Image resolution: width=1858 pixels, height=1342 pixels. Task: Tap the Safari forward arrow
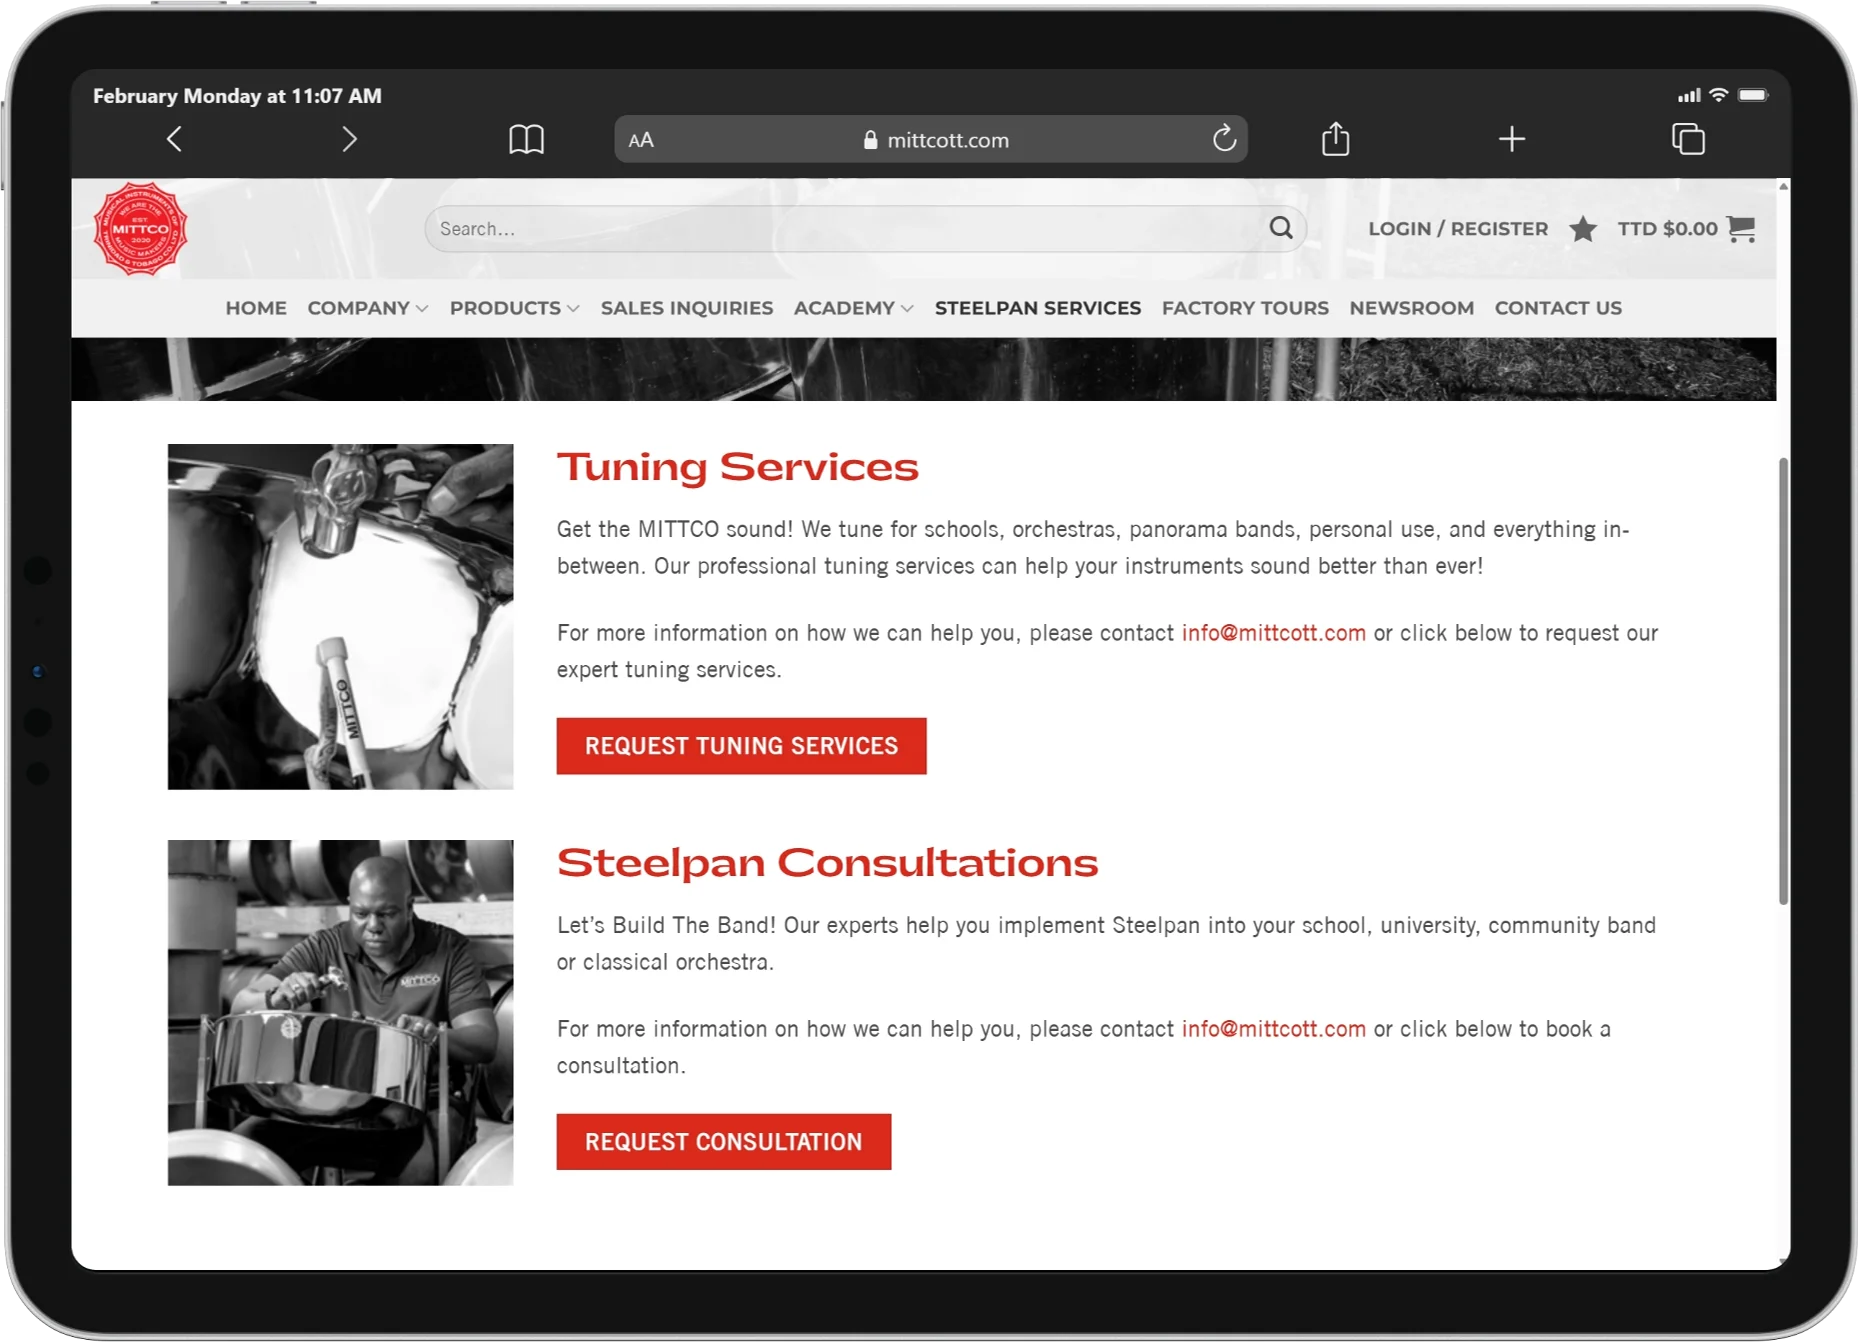click(349, 139)
